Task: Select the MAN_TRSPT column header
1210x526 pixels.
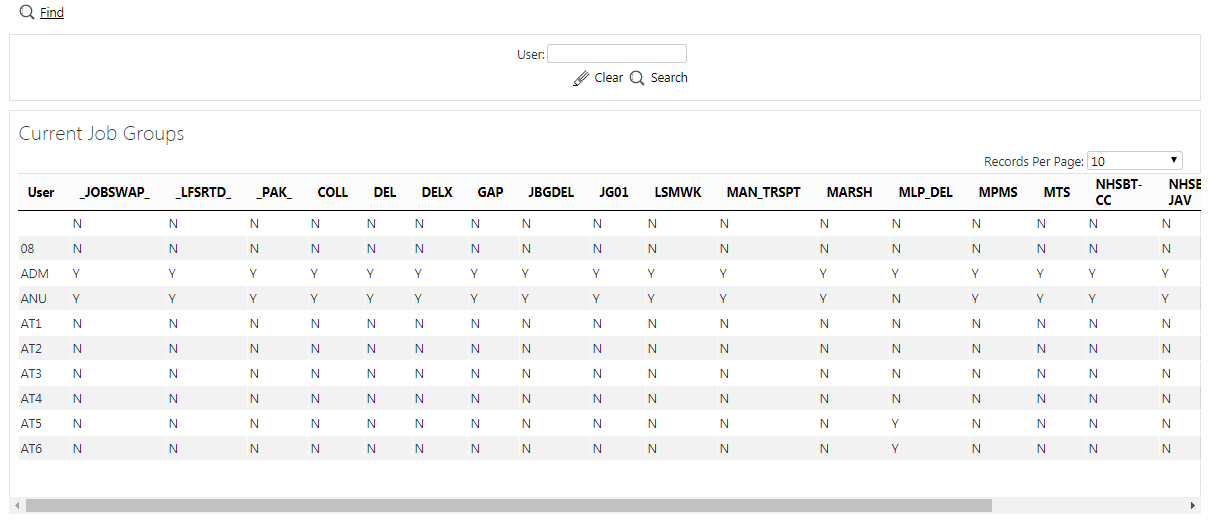Action: pos(764,192)
